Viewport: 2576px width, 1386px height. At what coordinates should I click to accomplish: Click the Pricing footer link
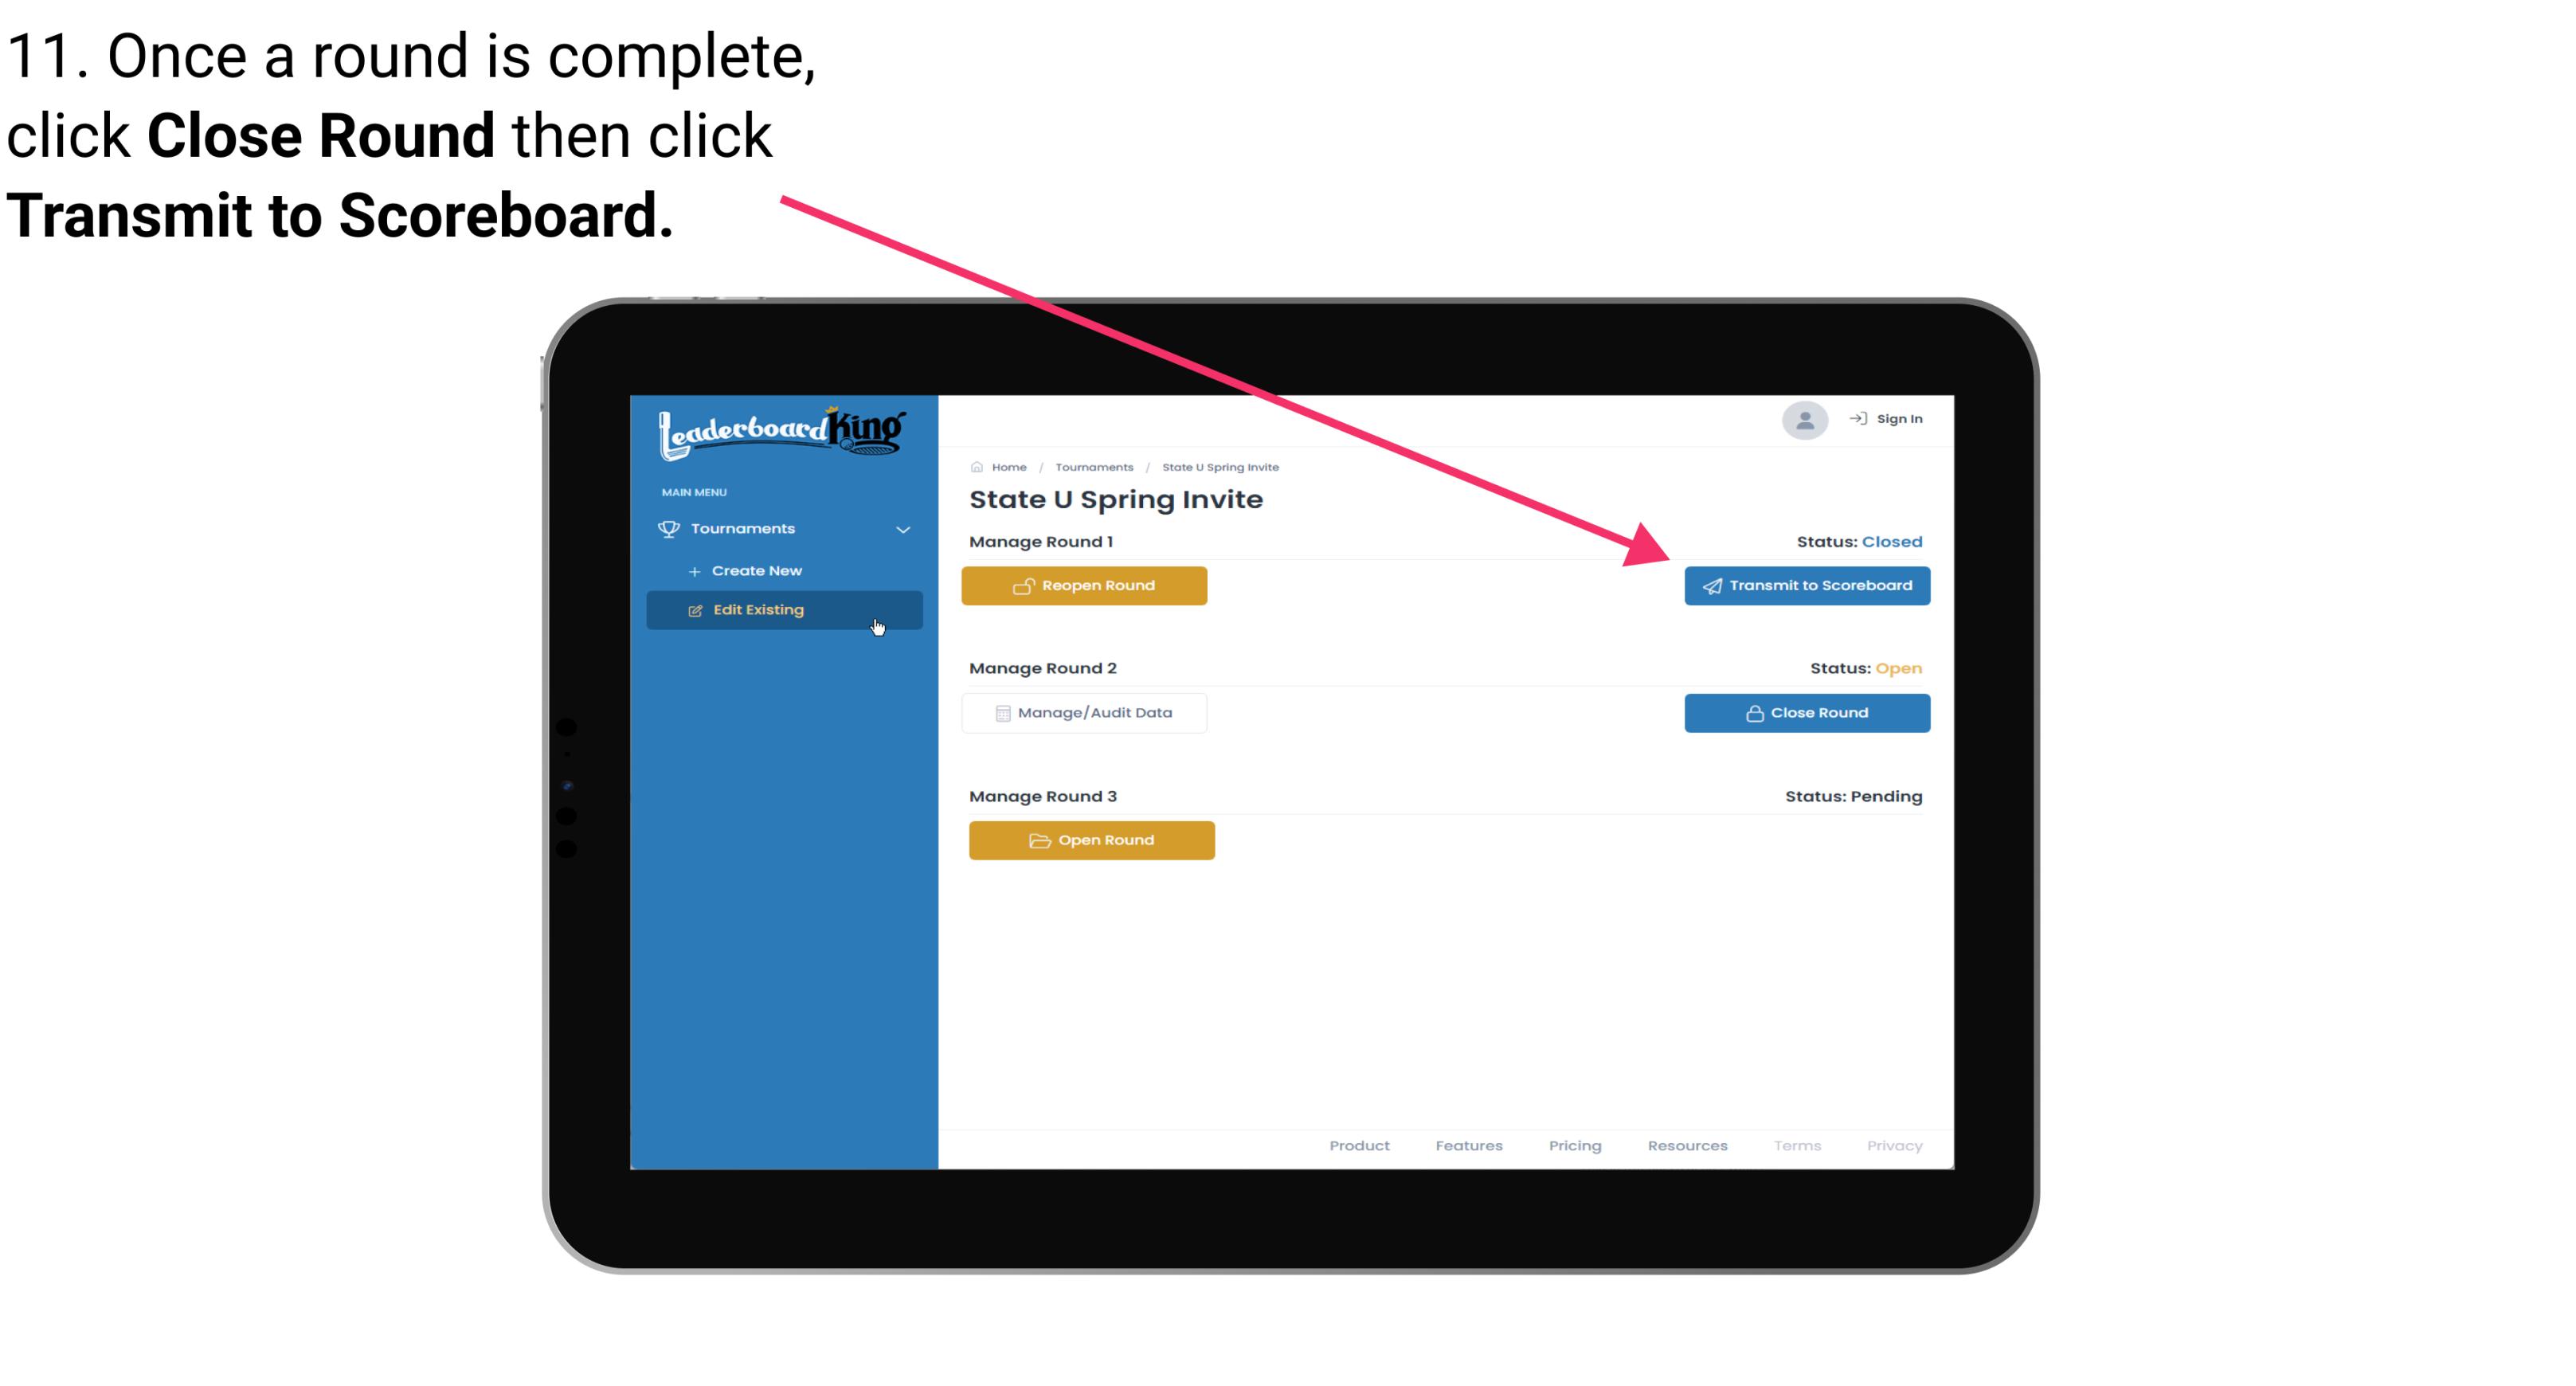(1575, 1145)
